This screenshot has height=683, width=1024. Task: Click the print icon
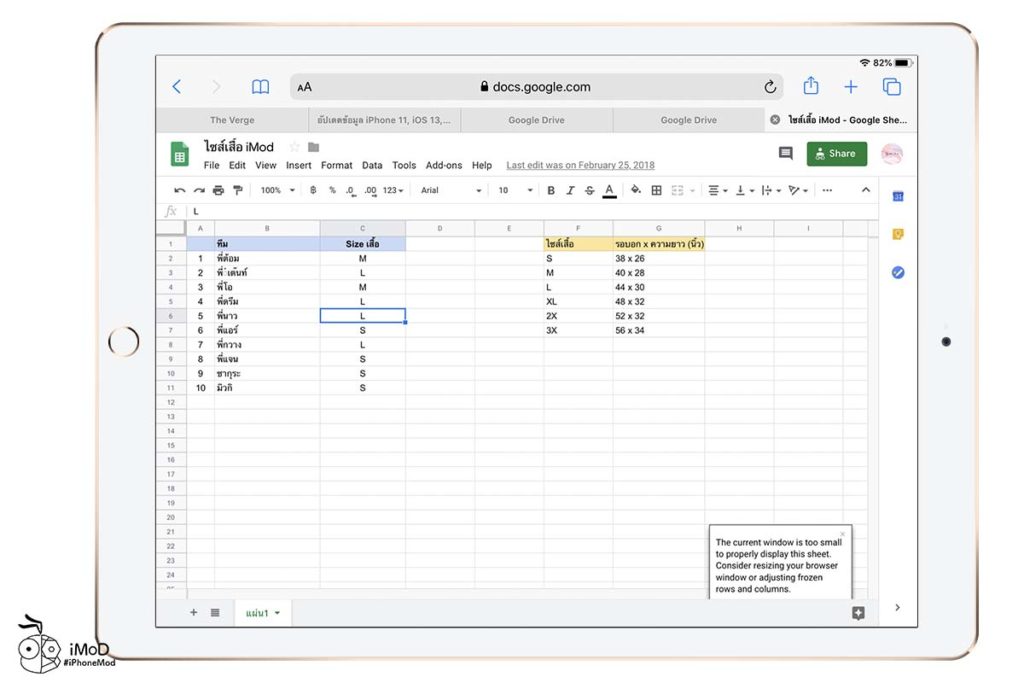pyautogui.click(x=218, y=190)
